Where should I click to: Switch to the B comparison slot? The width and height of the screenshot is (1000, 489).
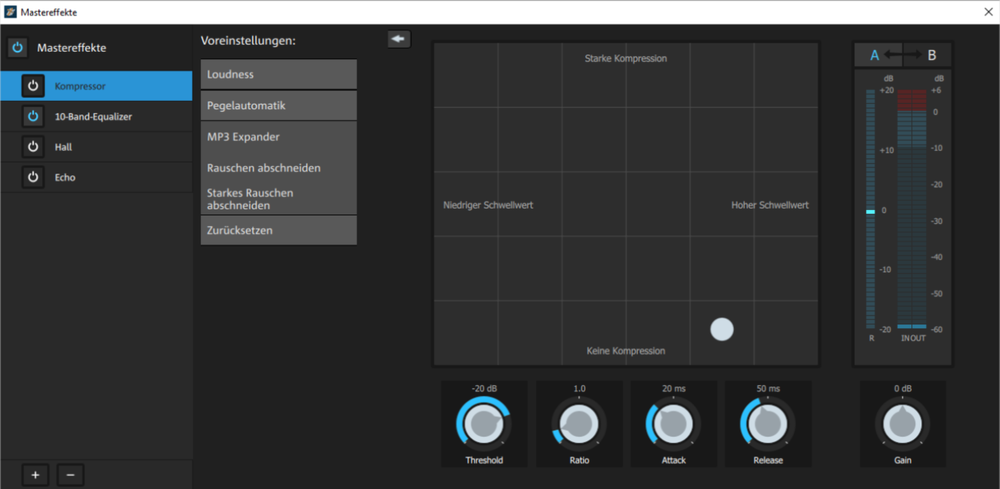click(932, 55)
